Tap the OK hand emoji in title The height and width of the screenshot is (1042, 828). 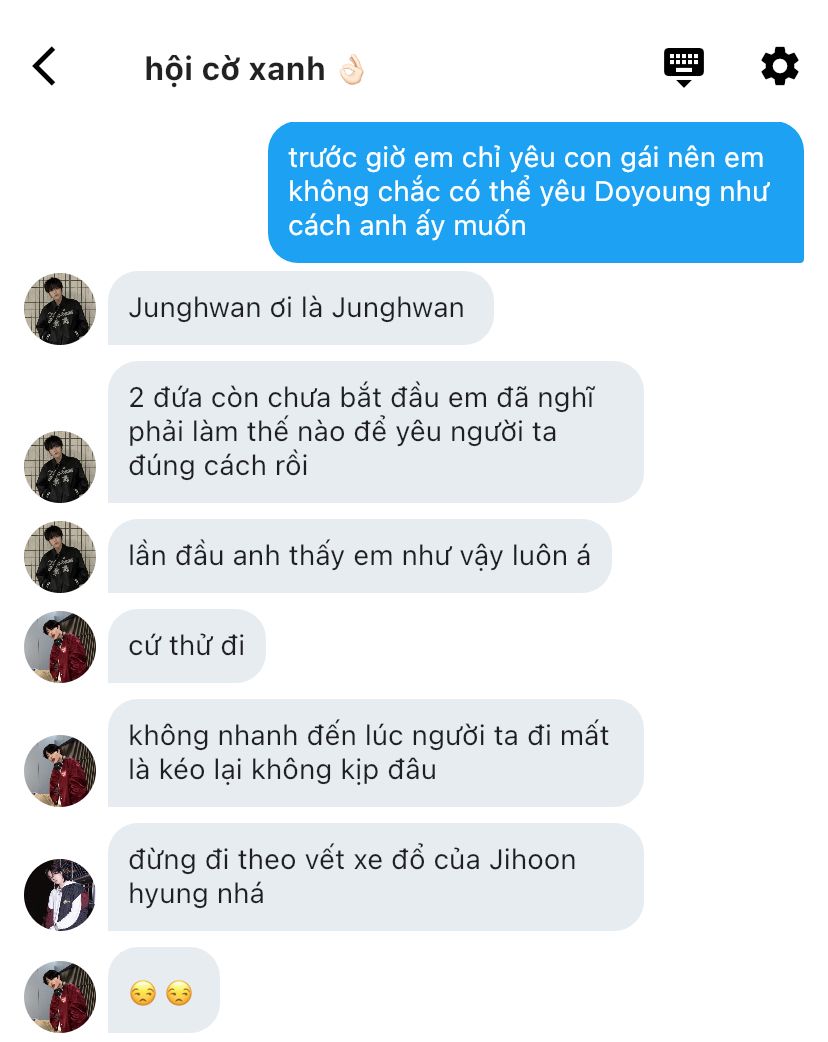(x=352, y=70)
